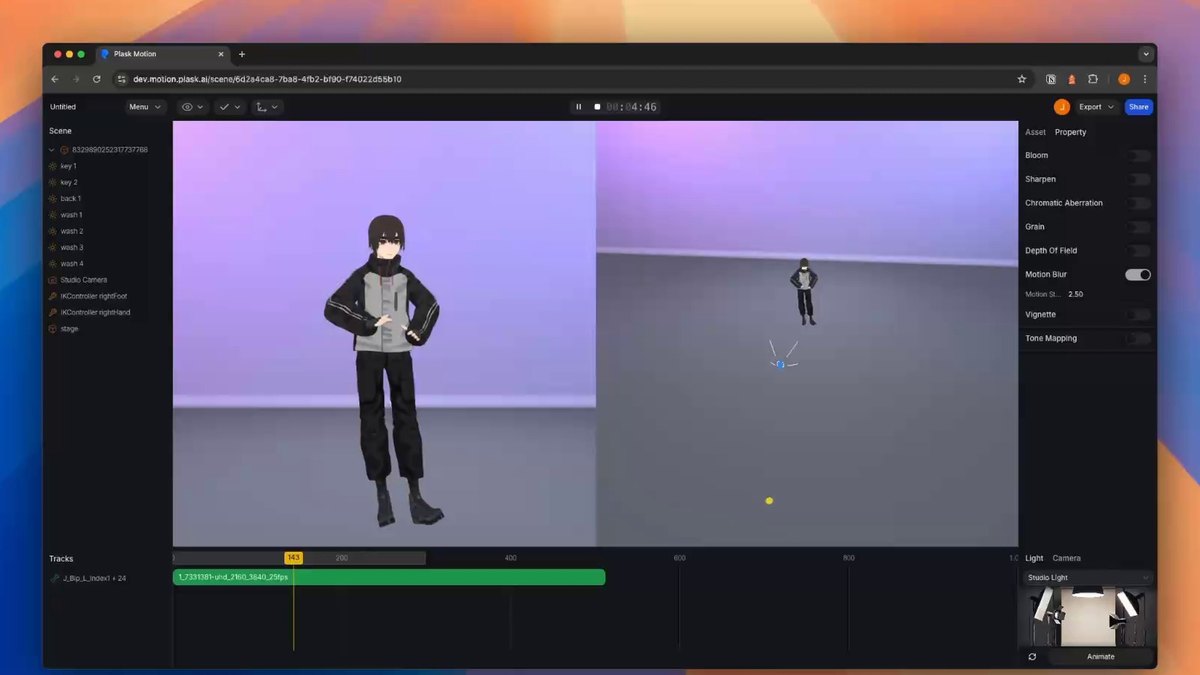This screenshot has width=1200, height=675.
Task: Switch to the Camera tab
Action: 1066,558
